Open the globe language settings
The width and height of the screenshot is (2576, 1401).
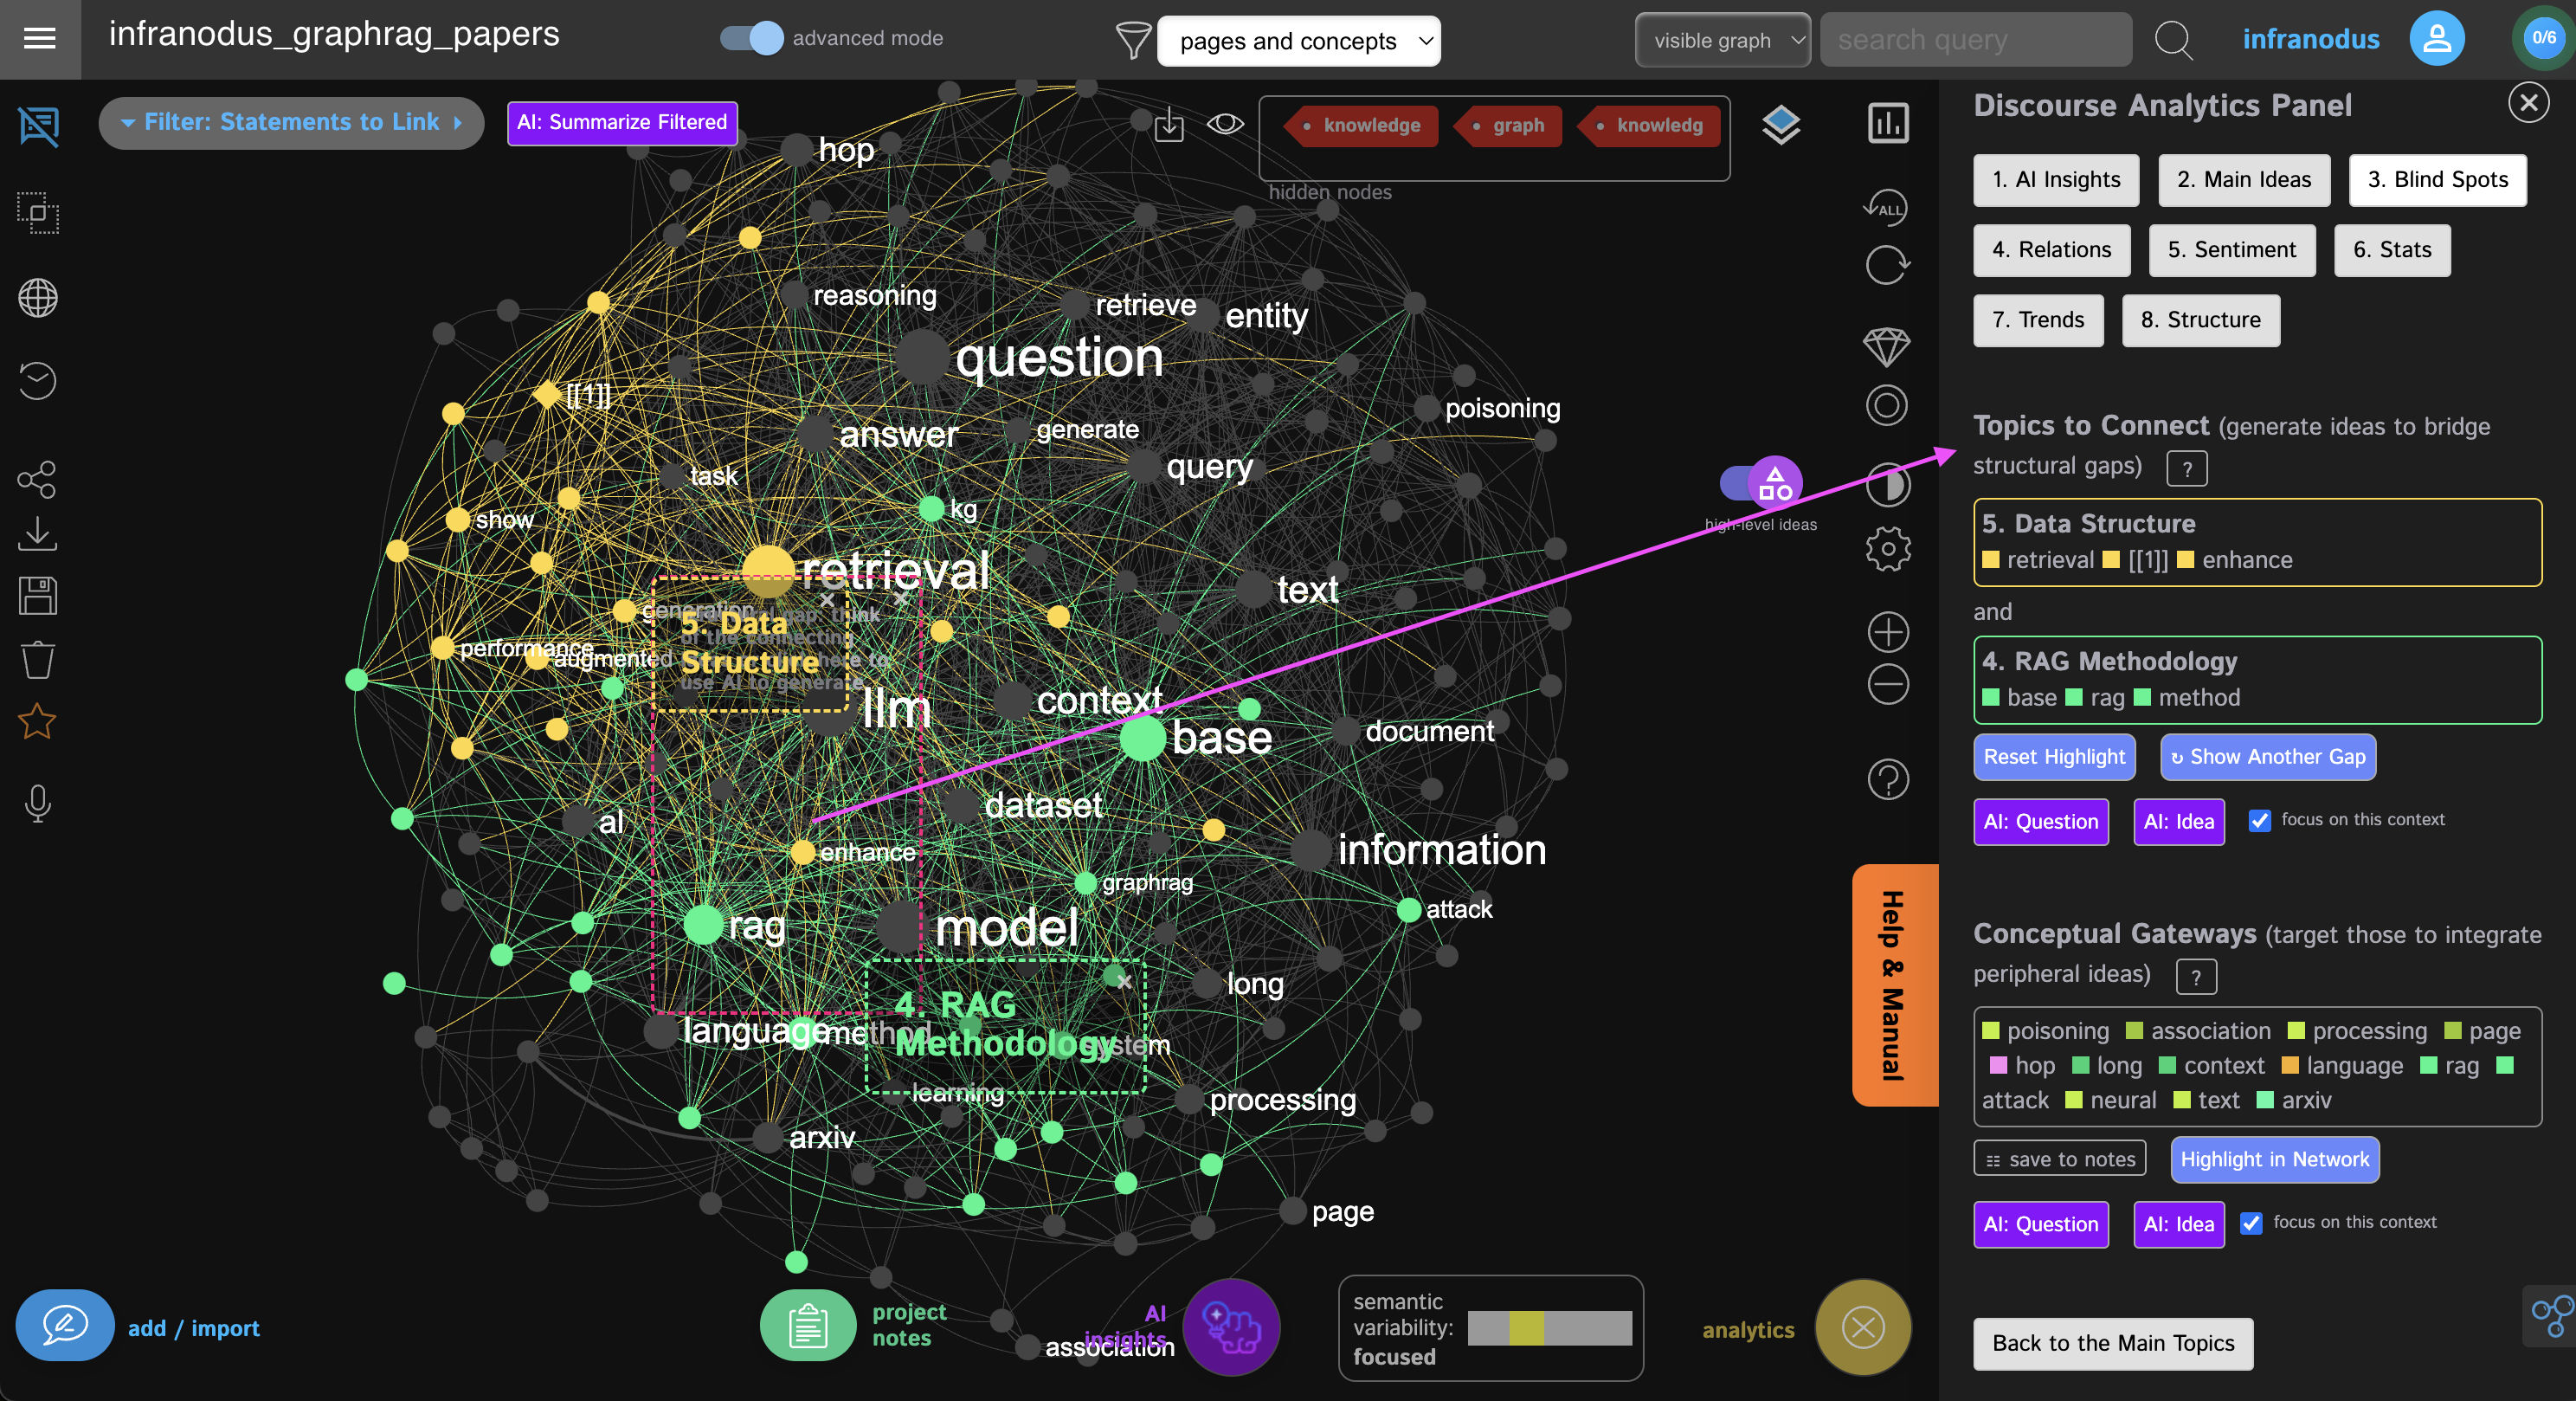[x=38, y=297]
